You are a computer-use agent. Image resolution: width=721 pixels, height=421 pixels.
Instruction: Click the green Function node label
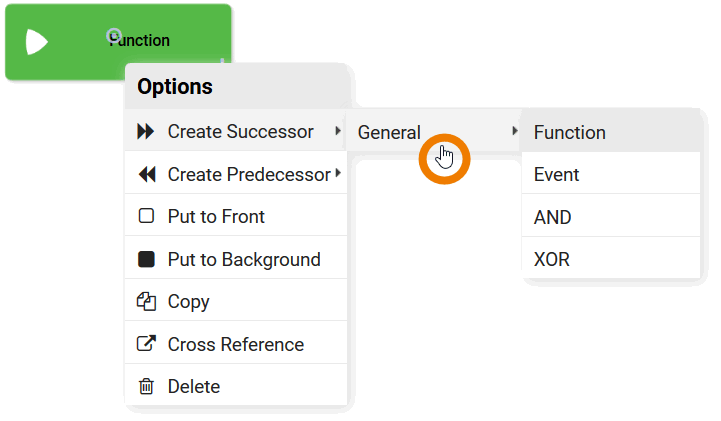coord(140,41)
